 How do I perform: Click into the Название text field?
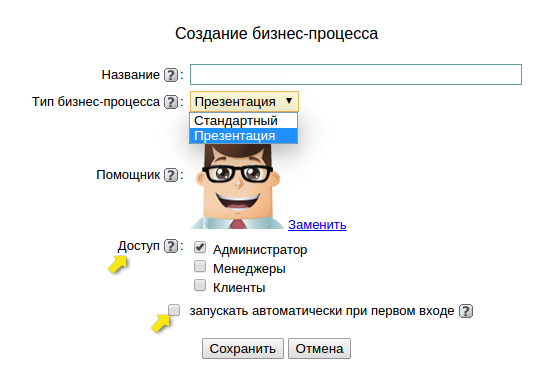(356, 74)
